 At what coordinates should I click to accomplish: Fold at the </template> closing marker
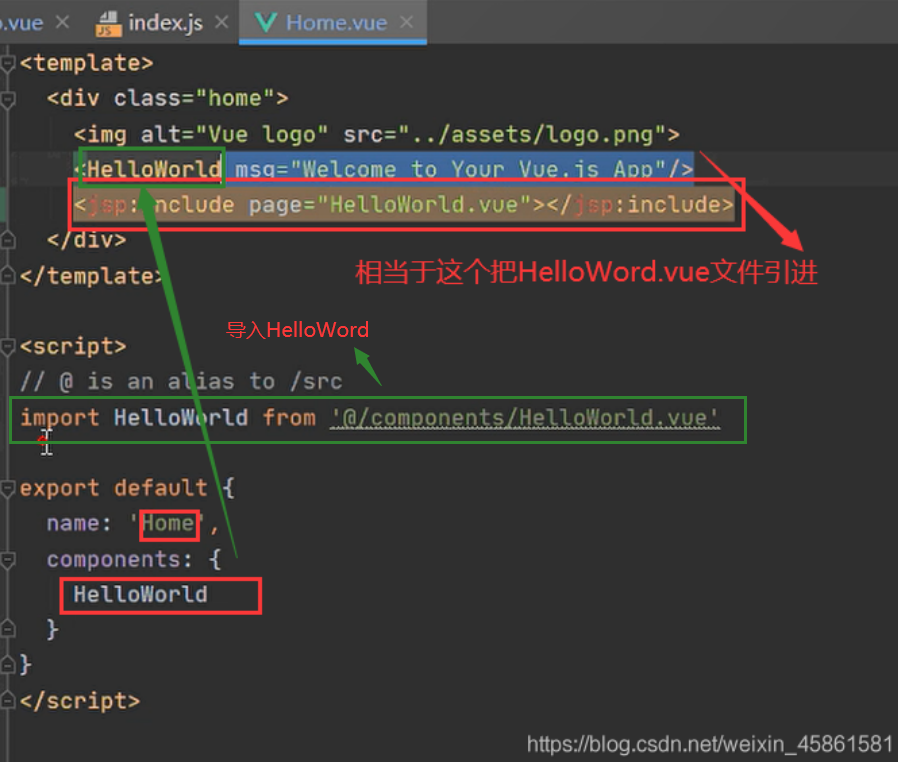[7, 276]
